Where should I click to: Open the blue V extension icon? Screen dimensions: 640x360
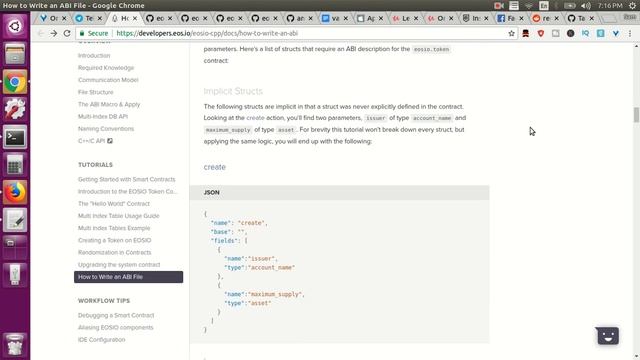pyautogui.click(x=616, y=33)
